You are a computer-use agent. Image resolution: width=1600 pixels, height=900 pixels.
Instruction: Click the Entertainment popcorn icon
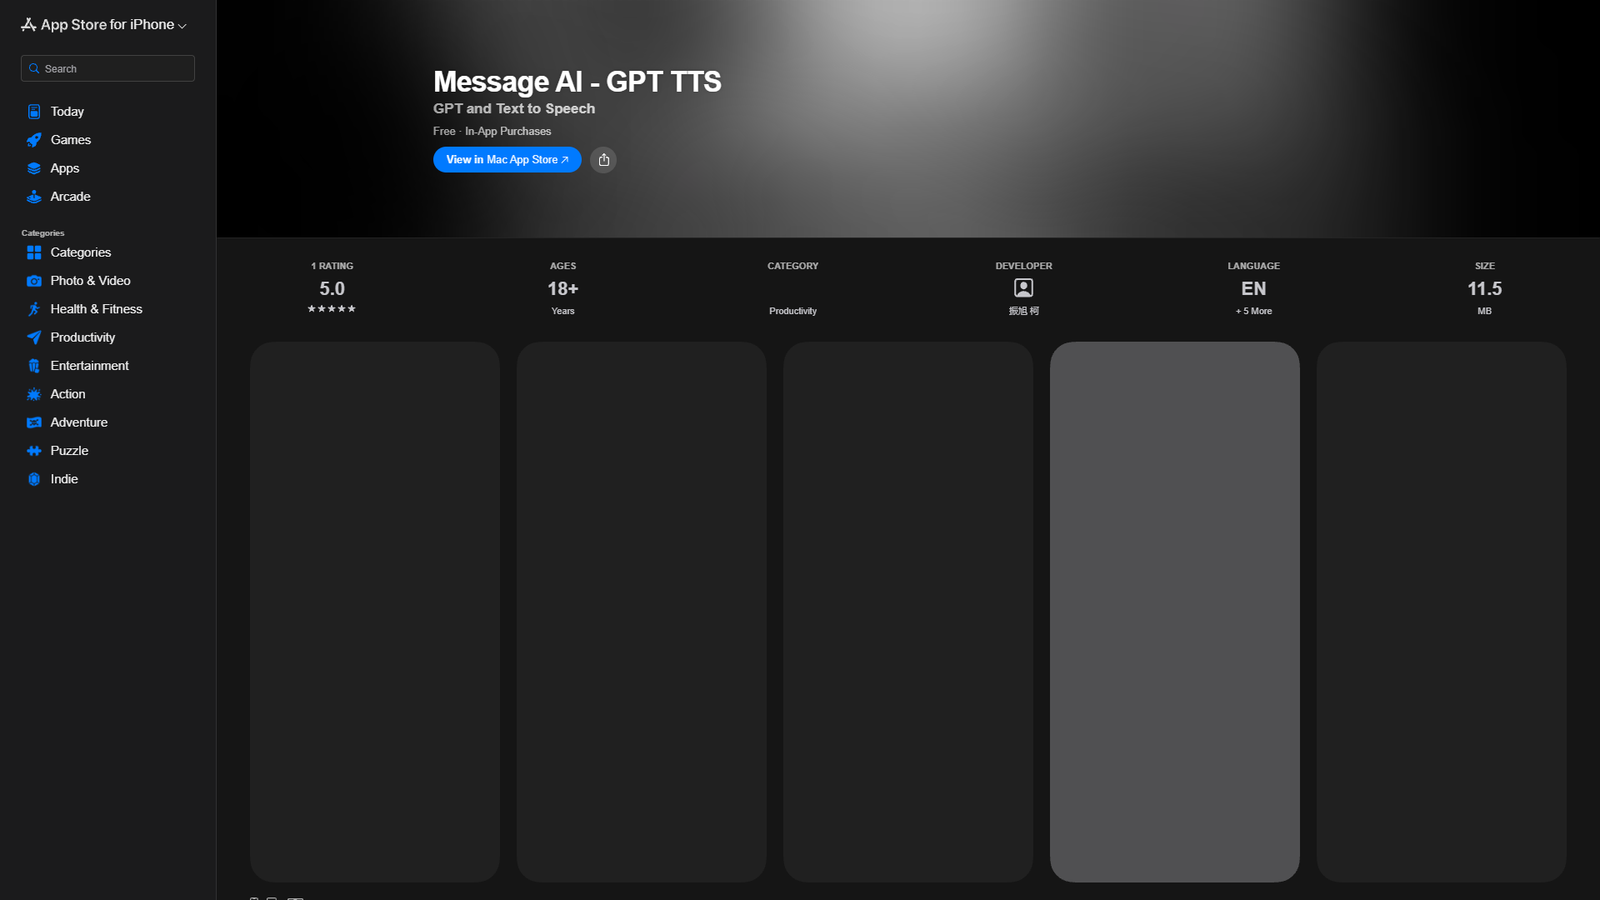click(34, 366)
